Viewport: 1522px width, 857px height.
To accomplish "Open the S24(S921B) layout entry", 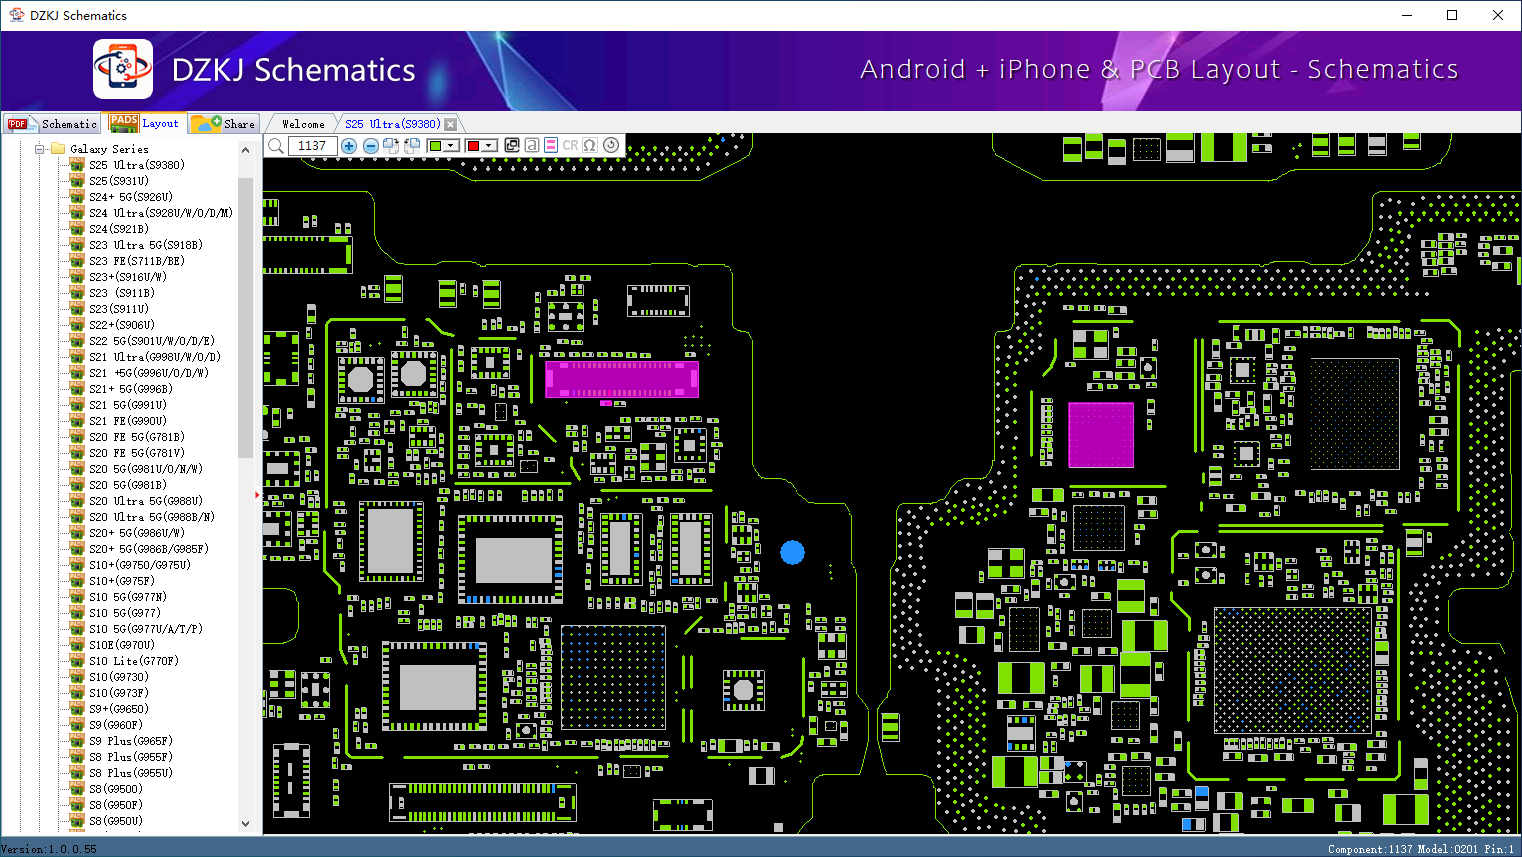I will click(x=118, y=229).
